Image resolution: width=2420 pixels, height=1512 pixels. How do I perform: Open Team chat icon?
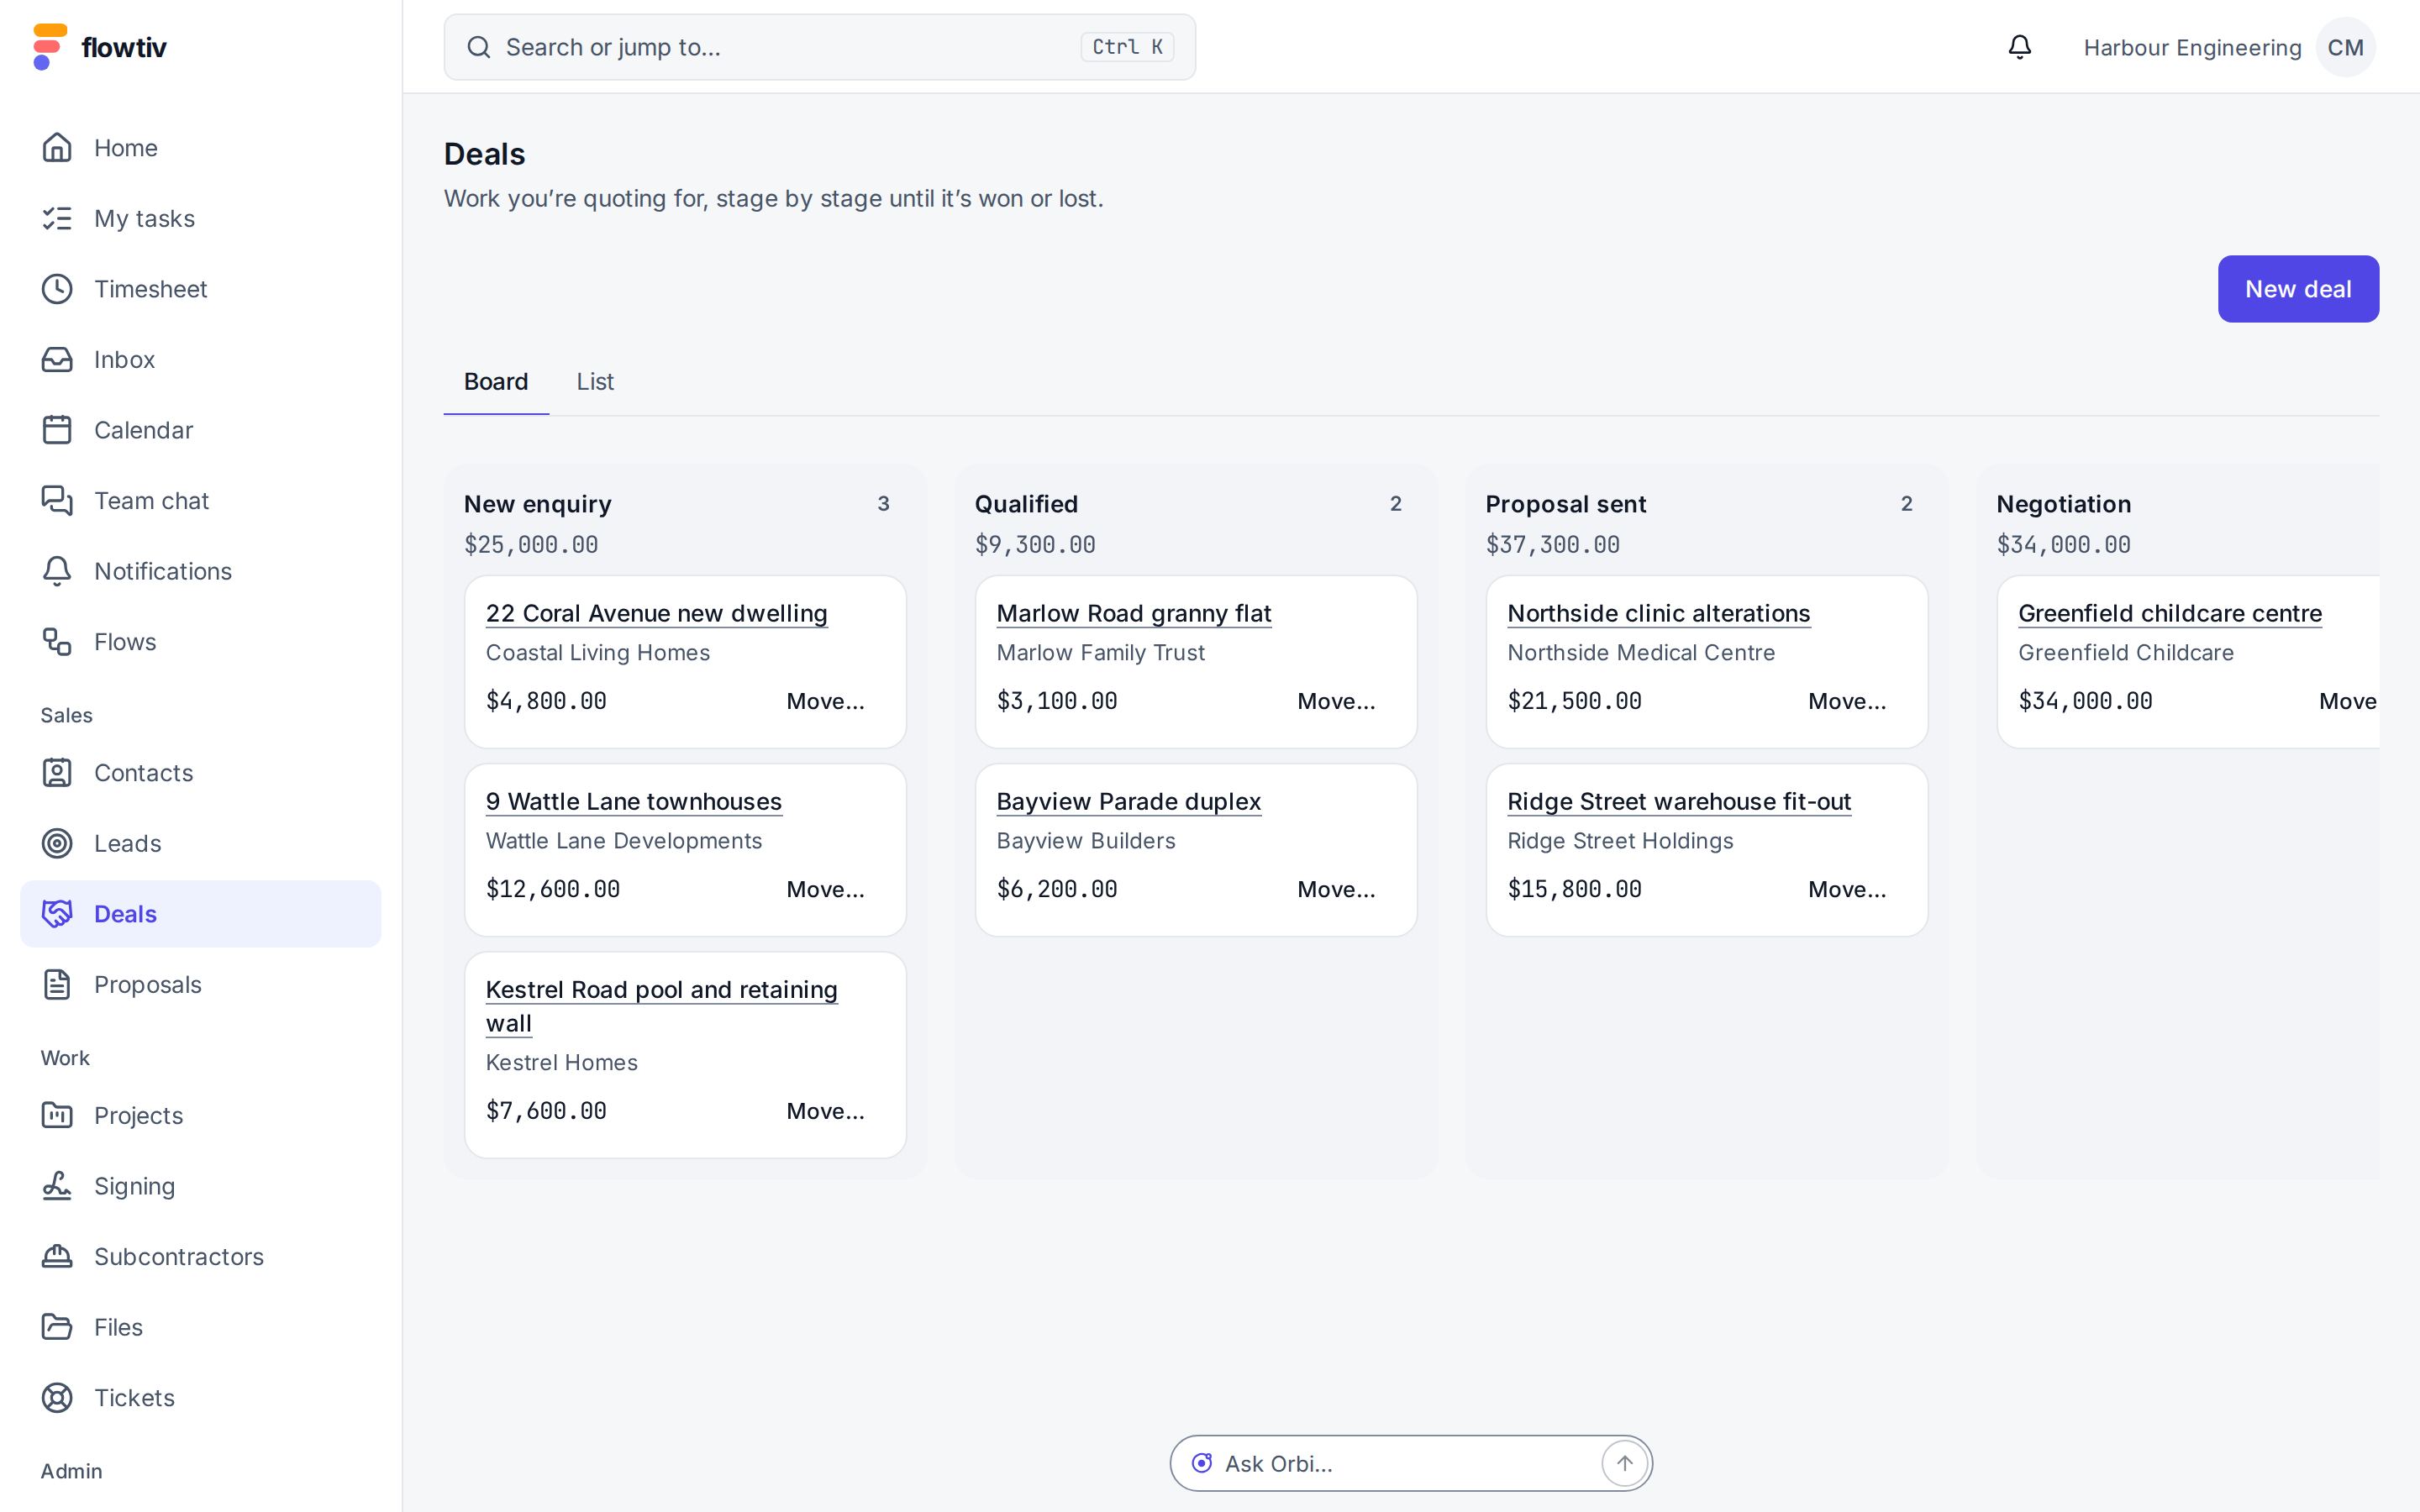(x=57, y=500)
